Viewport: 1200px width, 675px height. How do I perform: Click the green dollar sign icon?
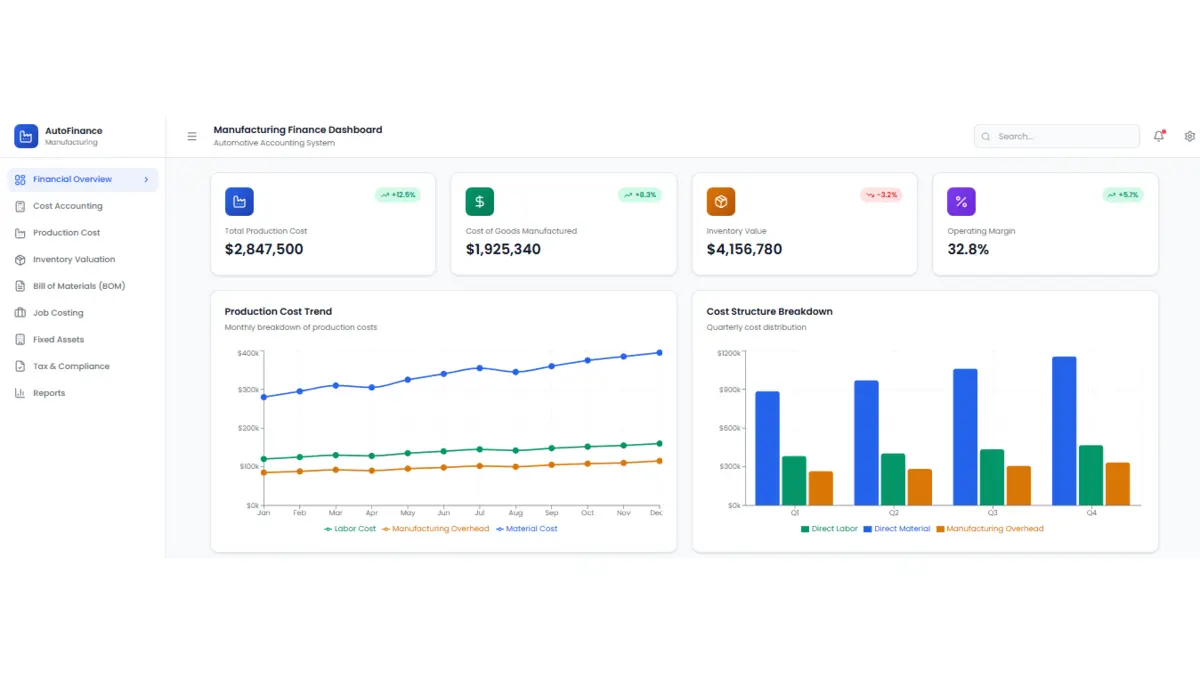click(480, 202)
